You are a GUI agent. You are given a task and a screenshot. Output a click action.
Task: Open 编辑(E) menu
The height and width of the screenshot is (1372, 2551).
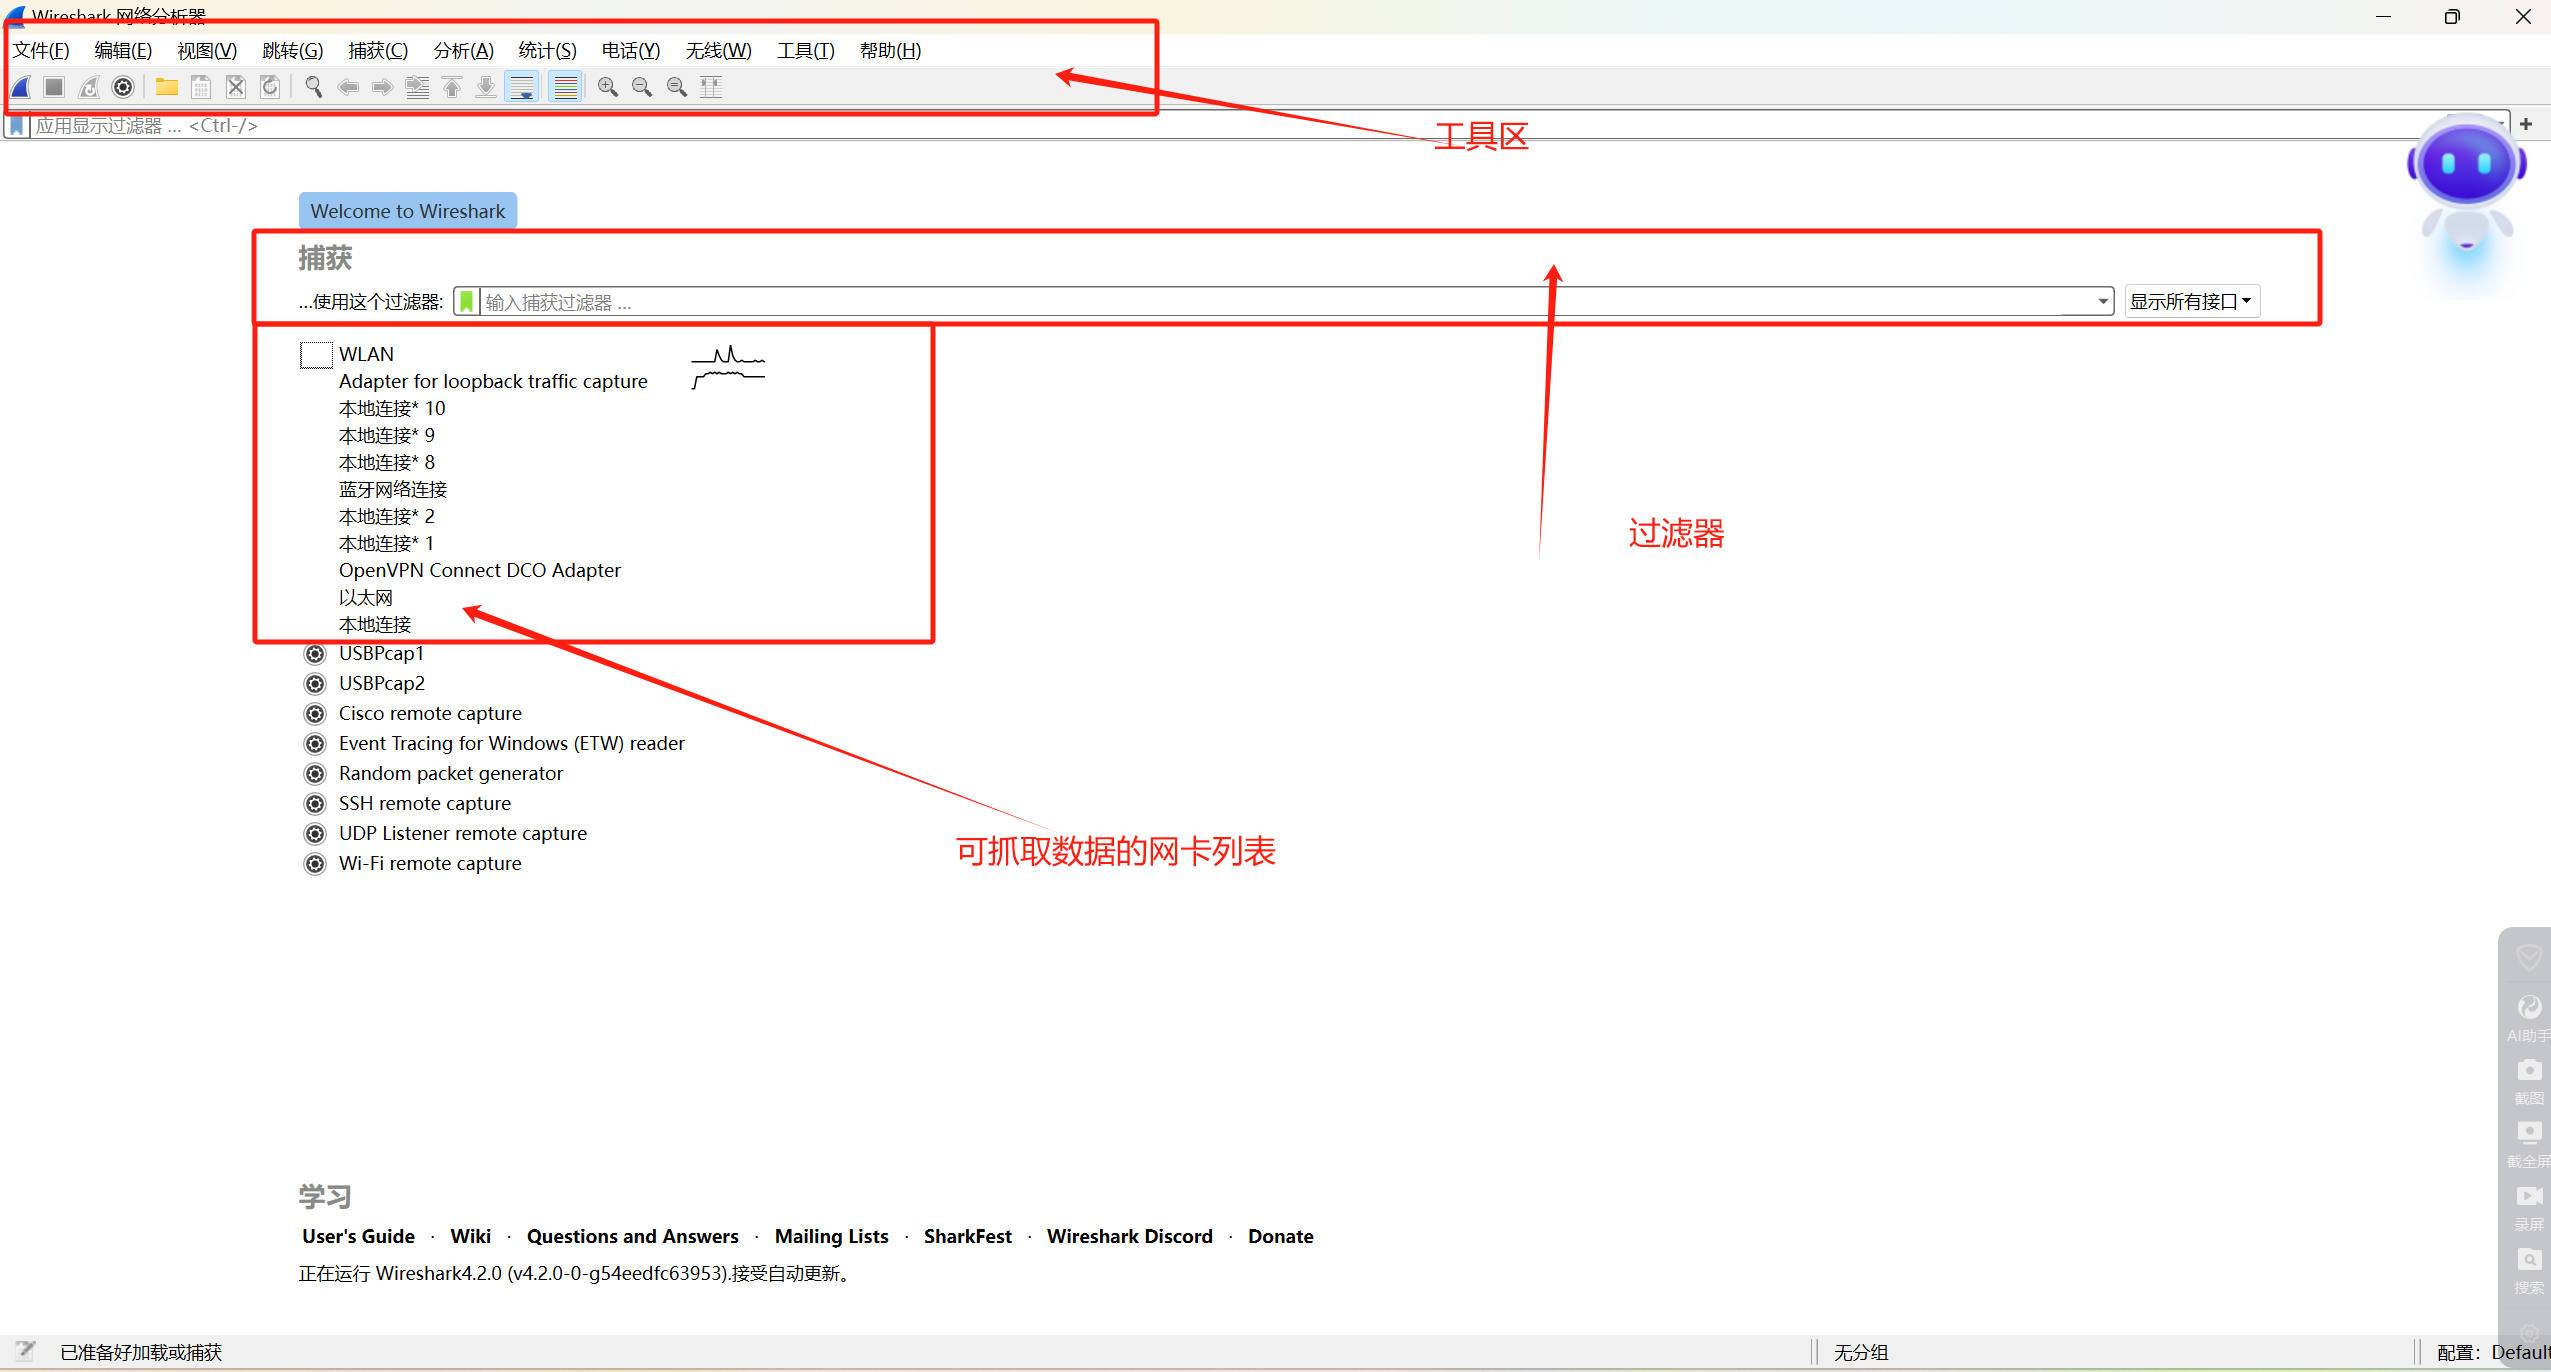click(x=123, y=50)
